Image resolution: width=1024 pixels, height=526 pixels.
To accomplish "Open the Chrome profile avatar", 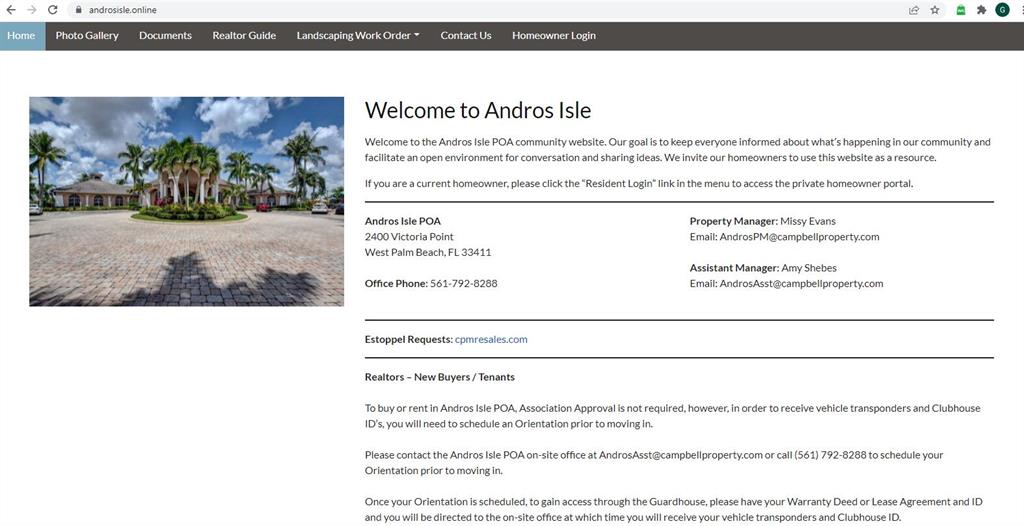I will click(x=1002, y=10).
